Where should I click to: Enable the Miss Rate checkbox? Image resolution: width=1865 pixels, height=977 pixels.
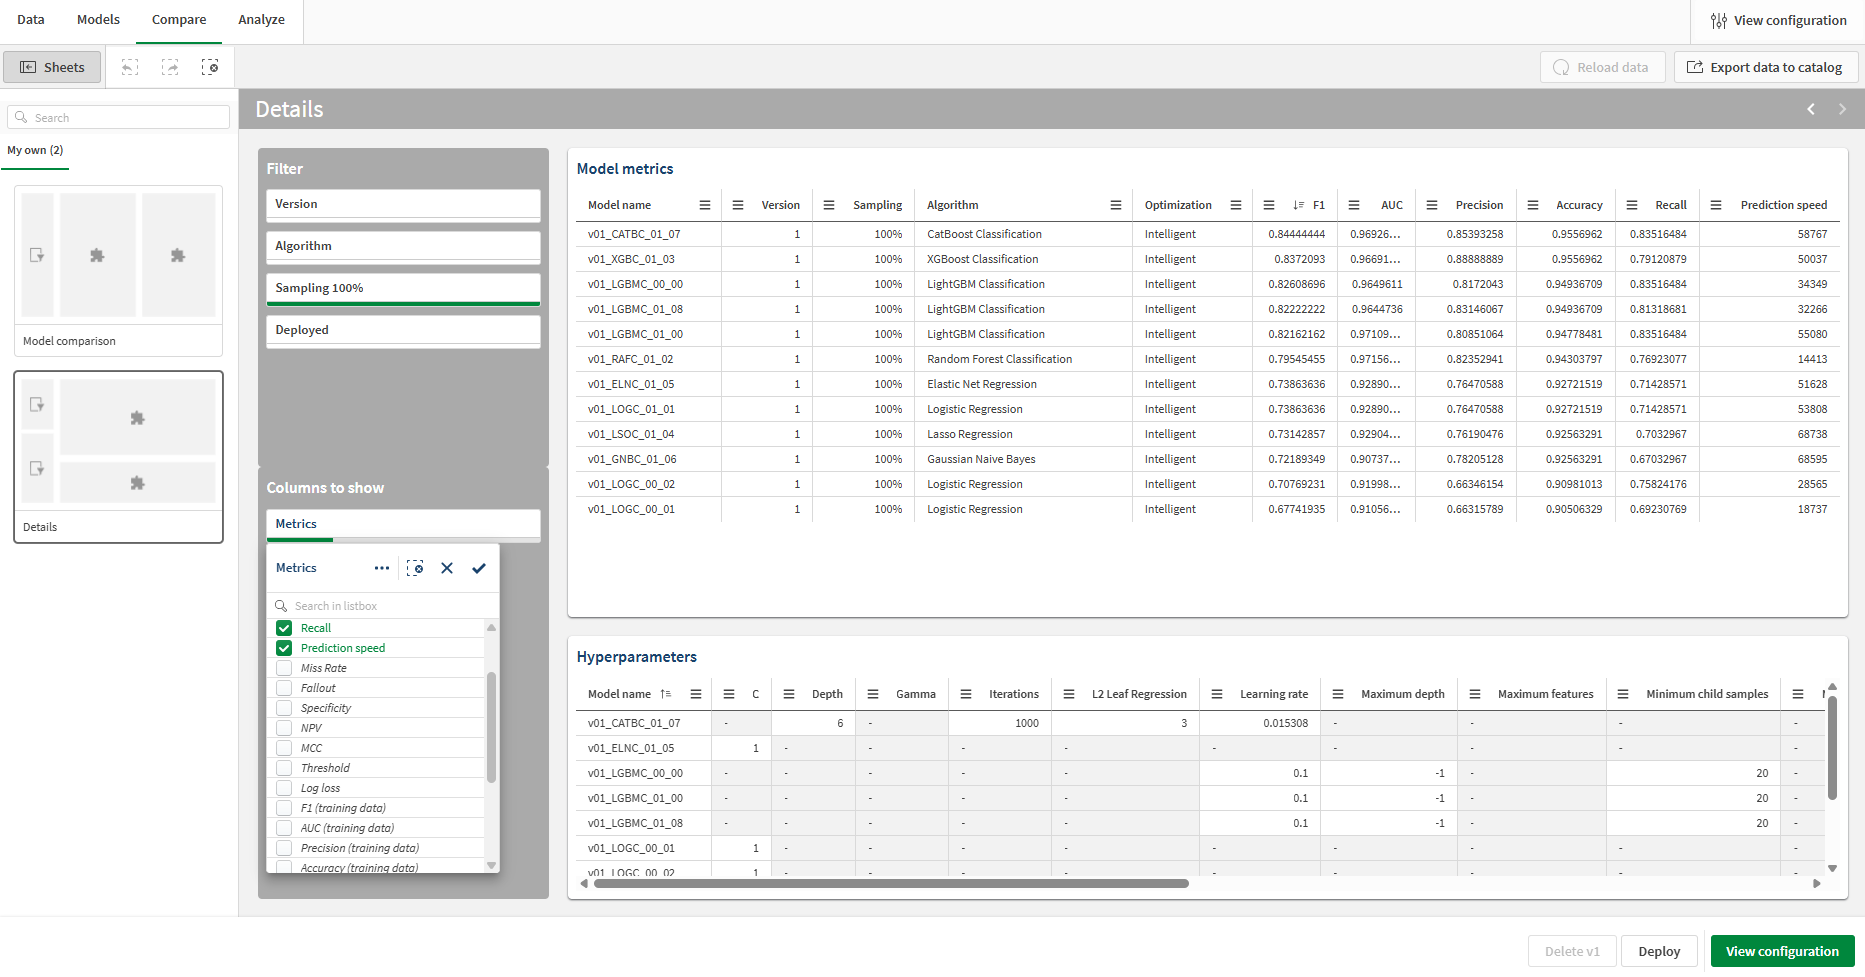284,667
